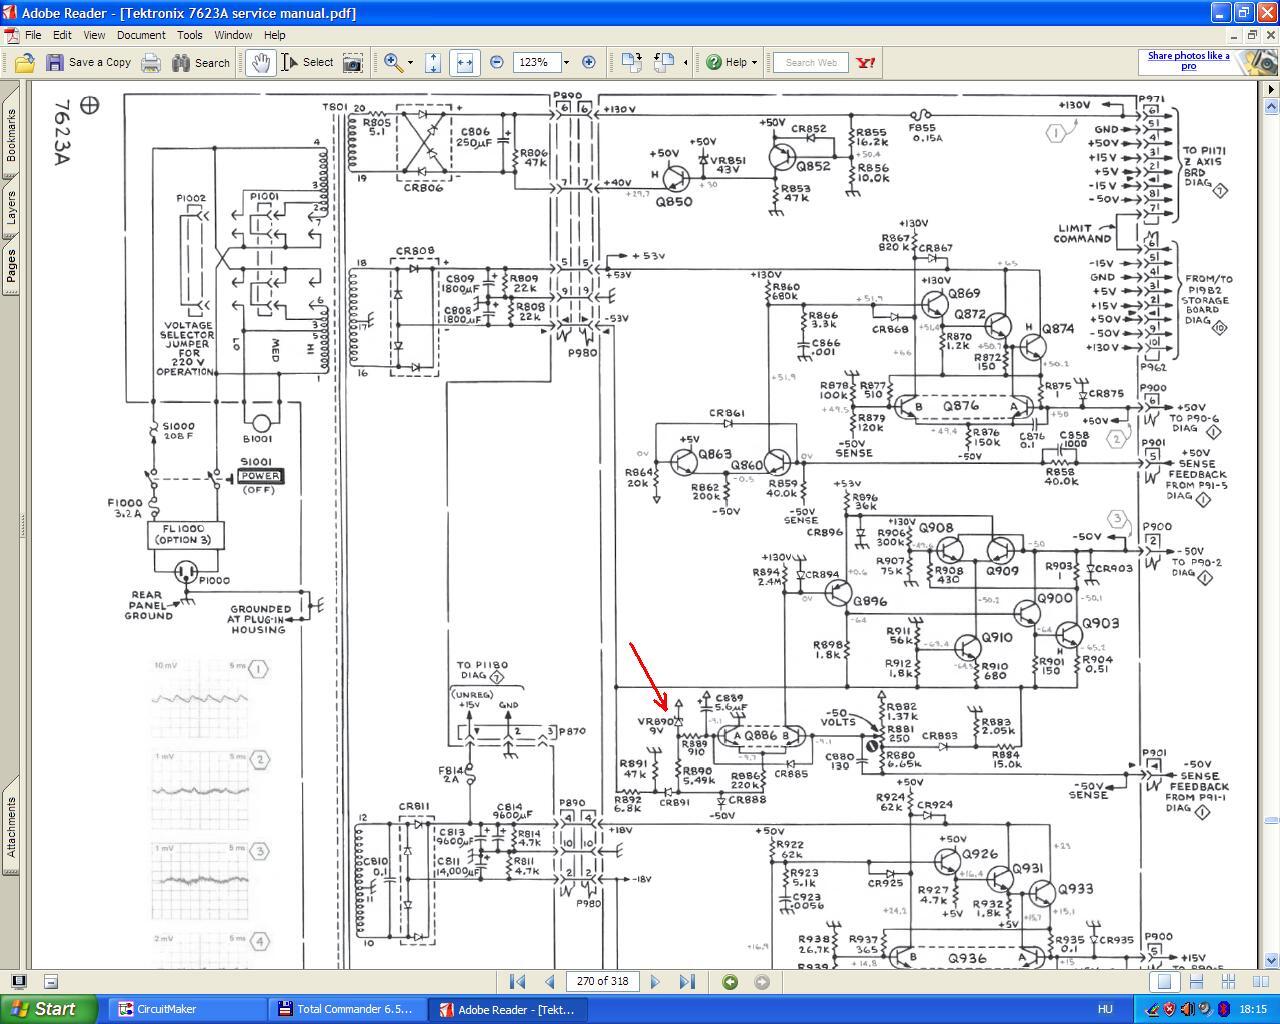
Task: Open the zoom percentage dropdown
Action: coord(566,62)
